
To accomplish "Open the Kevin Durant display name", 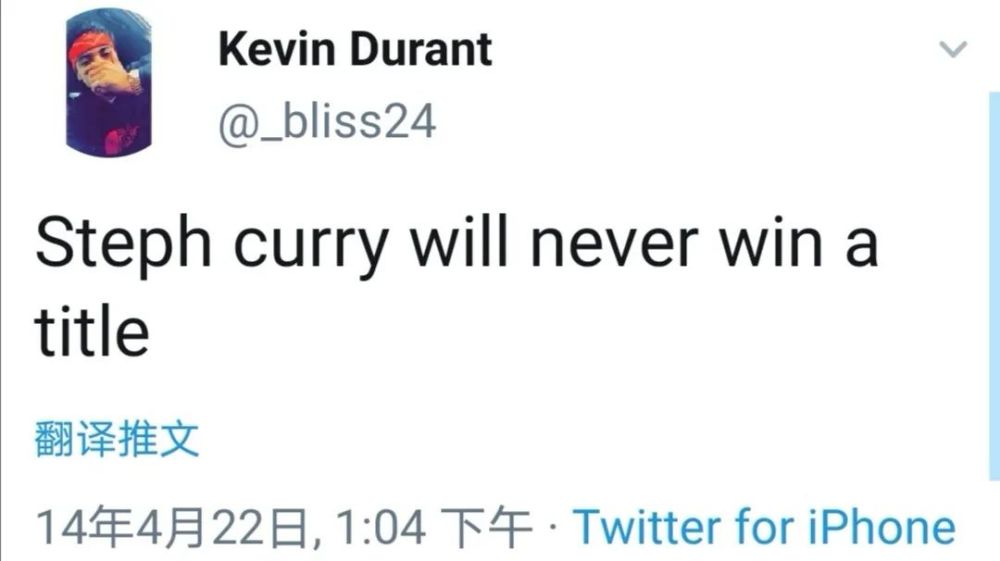I will [355, 49].
